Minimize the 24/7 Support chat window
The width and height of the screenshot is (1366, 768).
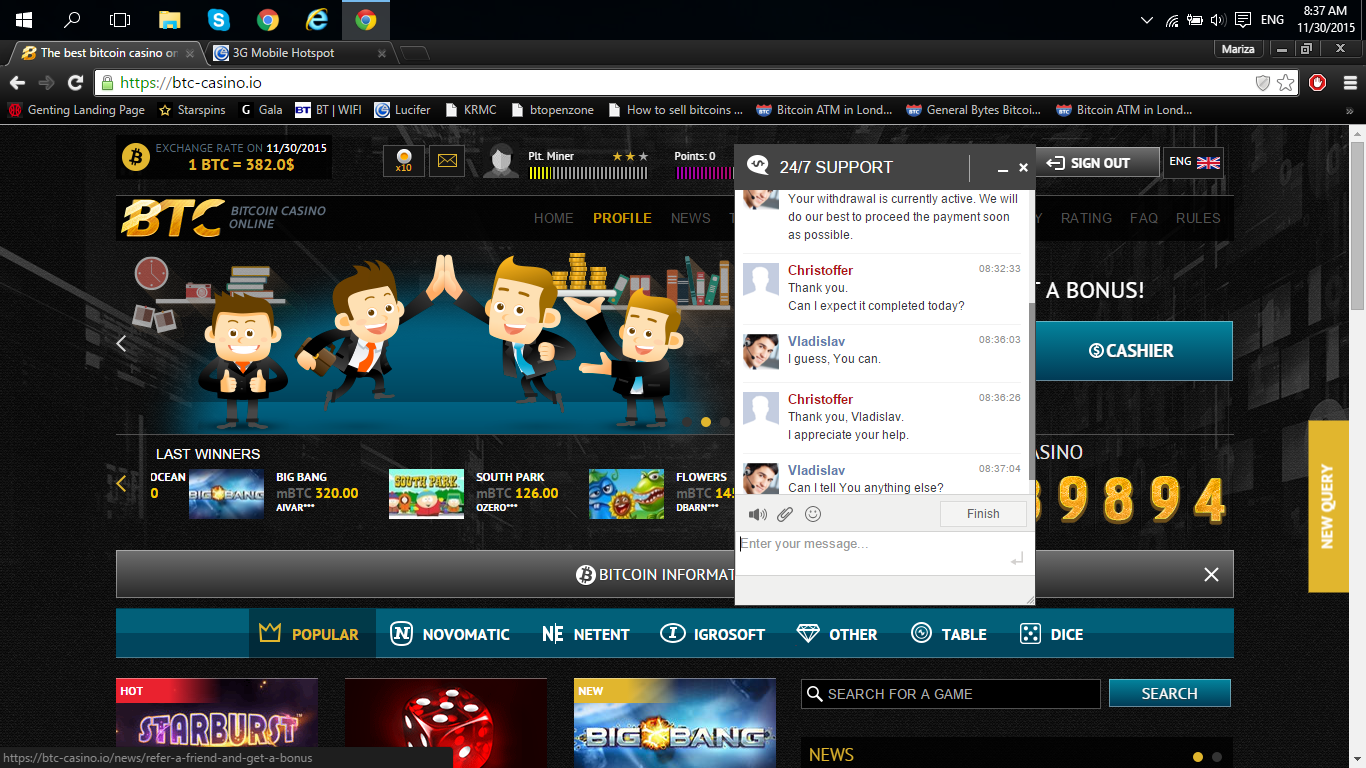click(1003, 168)
